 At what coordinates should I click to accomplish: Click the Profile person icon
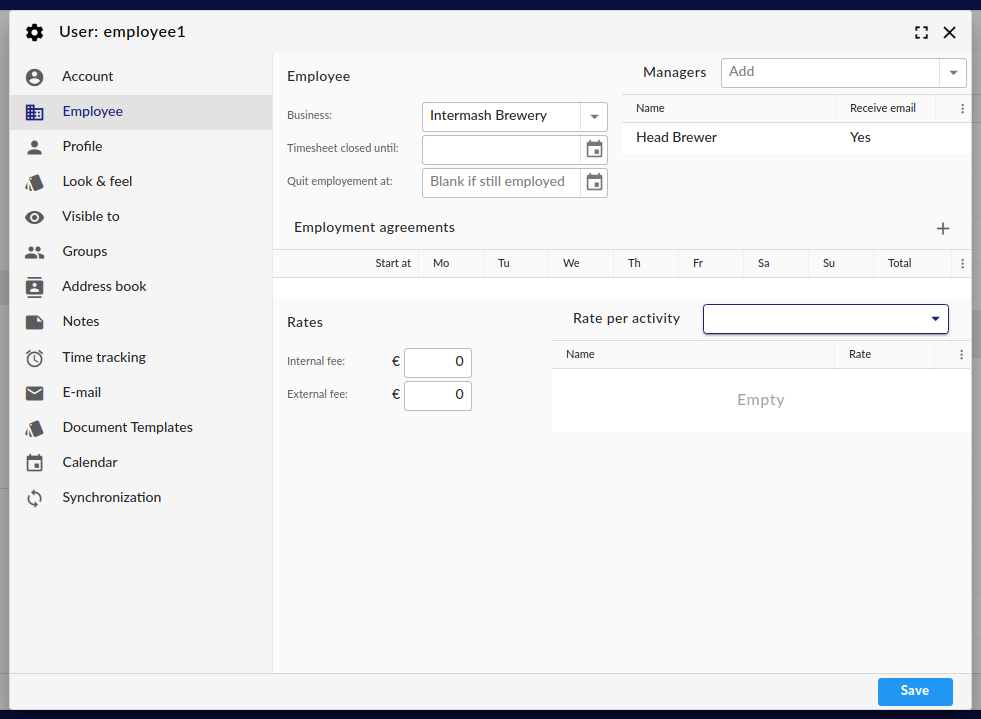[34, 147]
